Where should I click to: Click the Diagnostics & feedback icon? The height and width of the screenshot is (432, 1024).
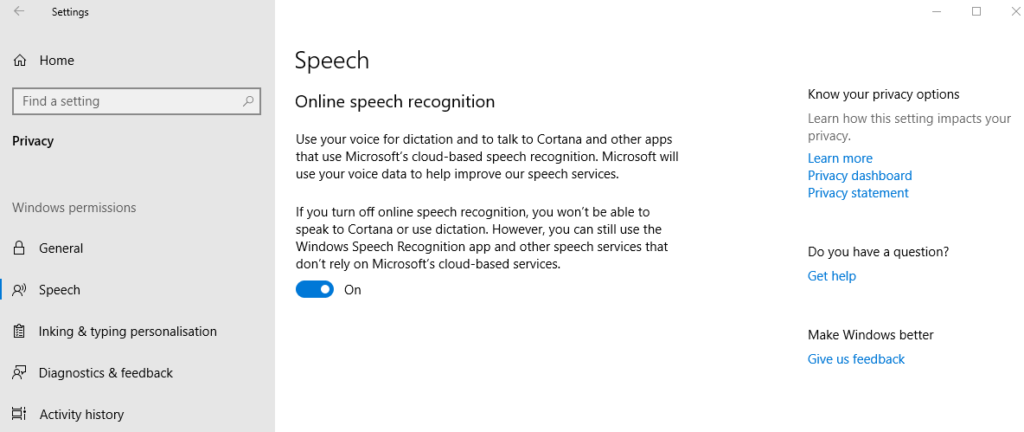pos(20,373)
